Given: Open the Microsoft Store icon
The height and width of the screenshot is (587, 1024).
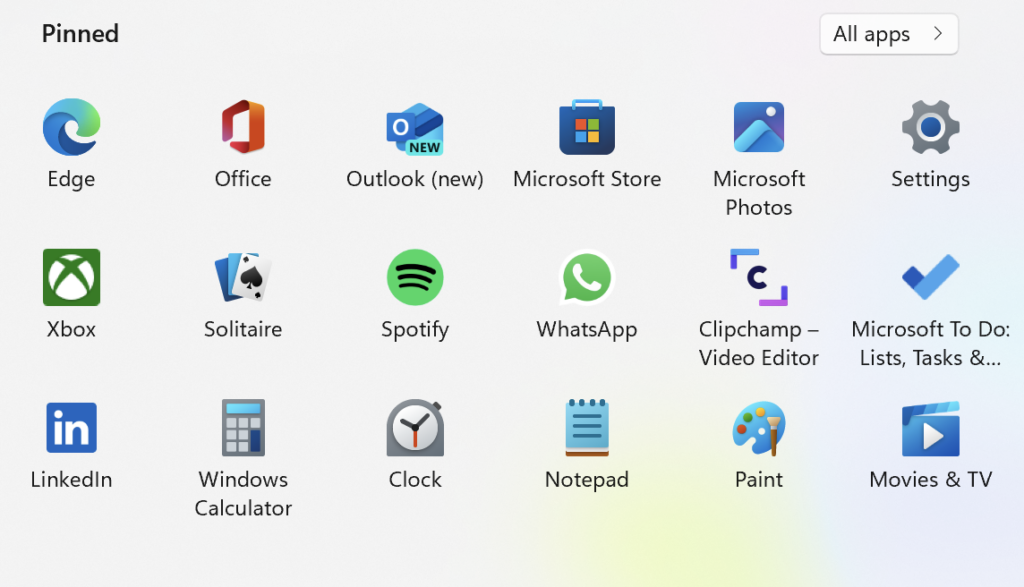Looking at the screenshot, I should (586, 127).
